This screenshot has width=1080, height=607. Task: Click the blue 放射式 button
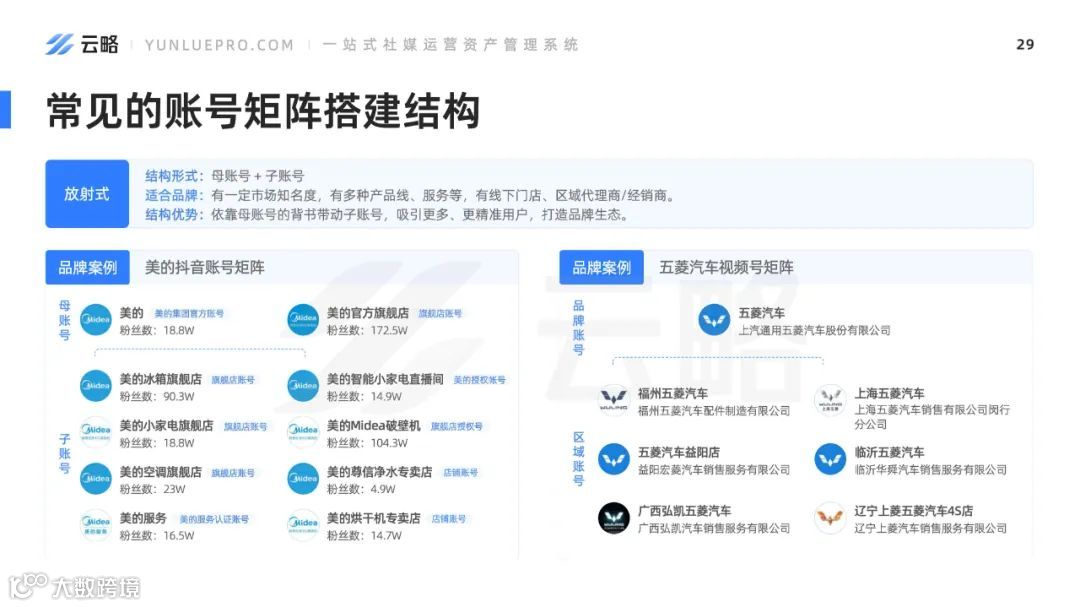[87, 194]
